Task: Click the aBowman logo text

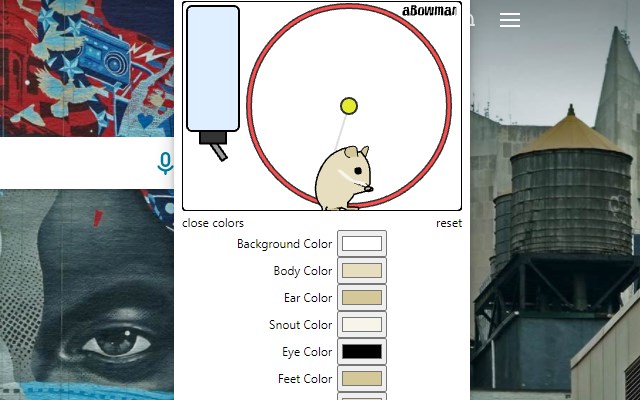Action: [x=429, y=11]
